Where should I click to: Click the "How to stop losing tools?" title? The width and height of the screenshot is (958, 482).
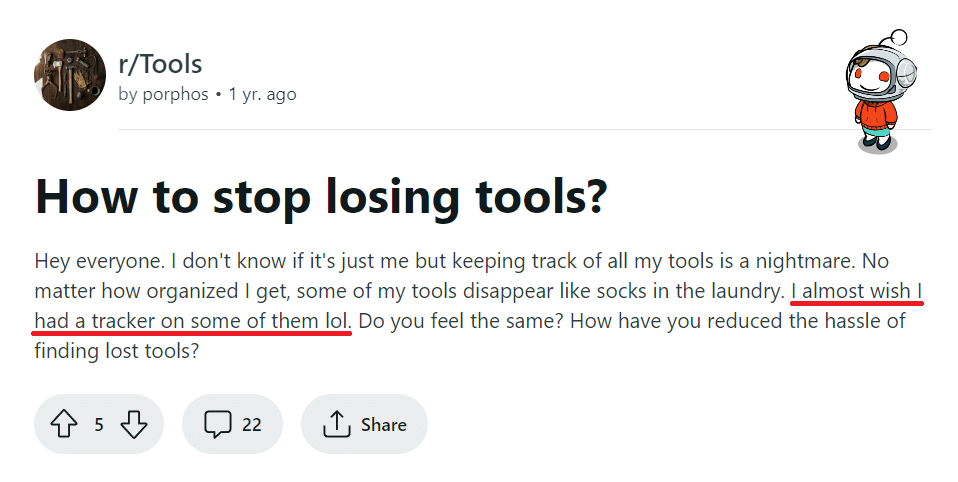[x=321, y=197]
